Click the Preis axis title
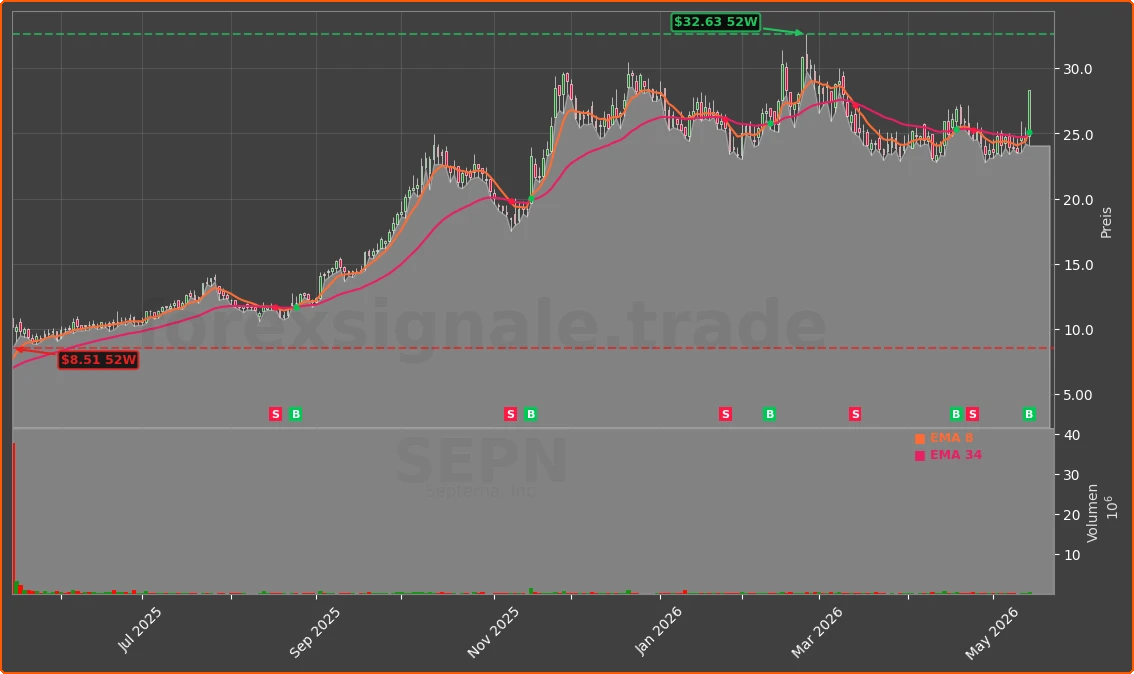Image resolution: width=1134 pixels, height=674 pixels. tap(1106, 223)
